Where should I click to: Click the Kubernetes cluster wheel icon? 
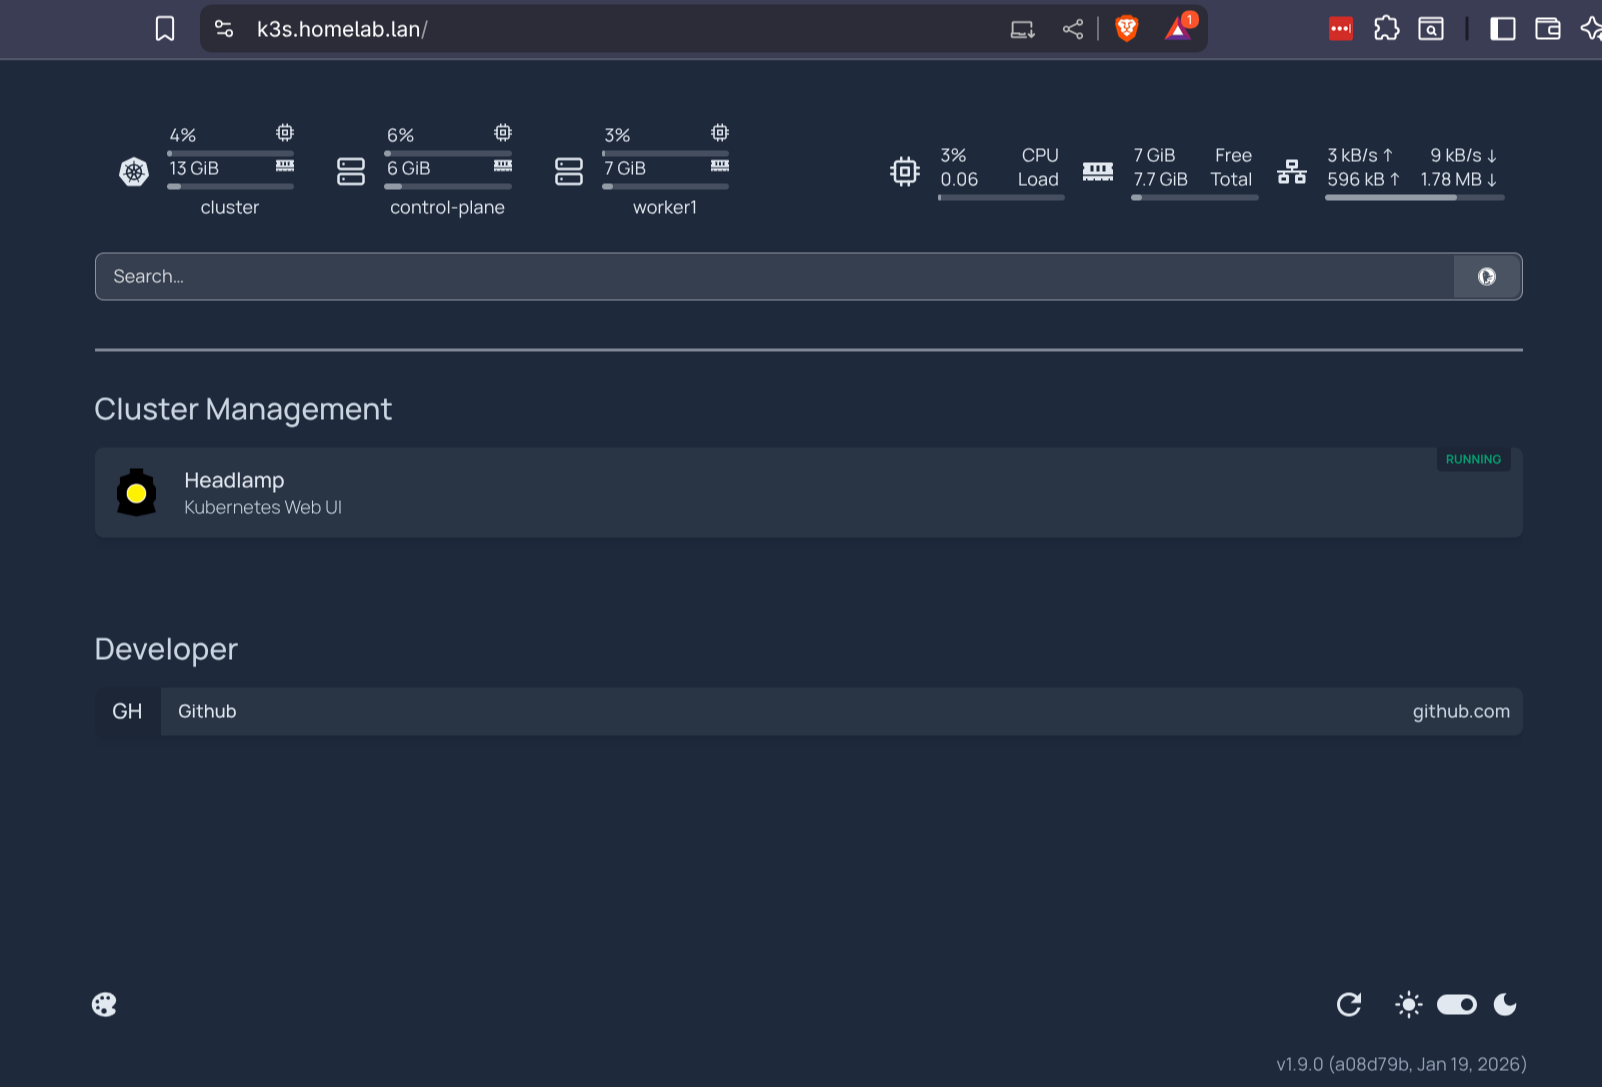tap(134, 172)
